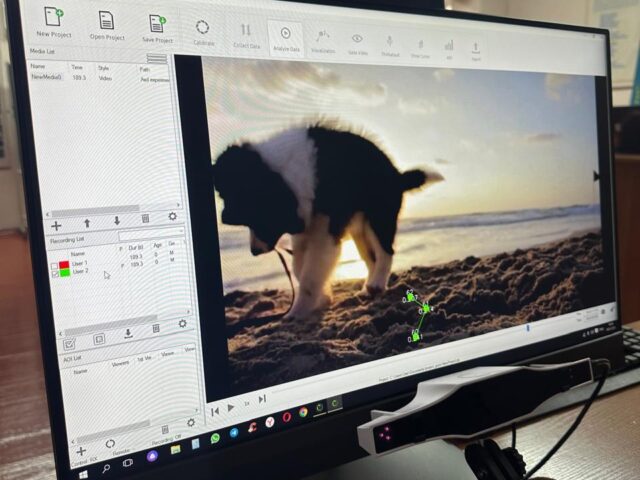The height and width of the screenshot is (480, 640).
Task: Click the New Project icon
Action: point(53,17)
